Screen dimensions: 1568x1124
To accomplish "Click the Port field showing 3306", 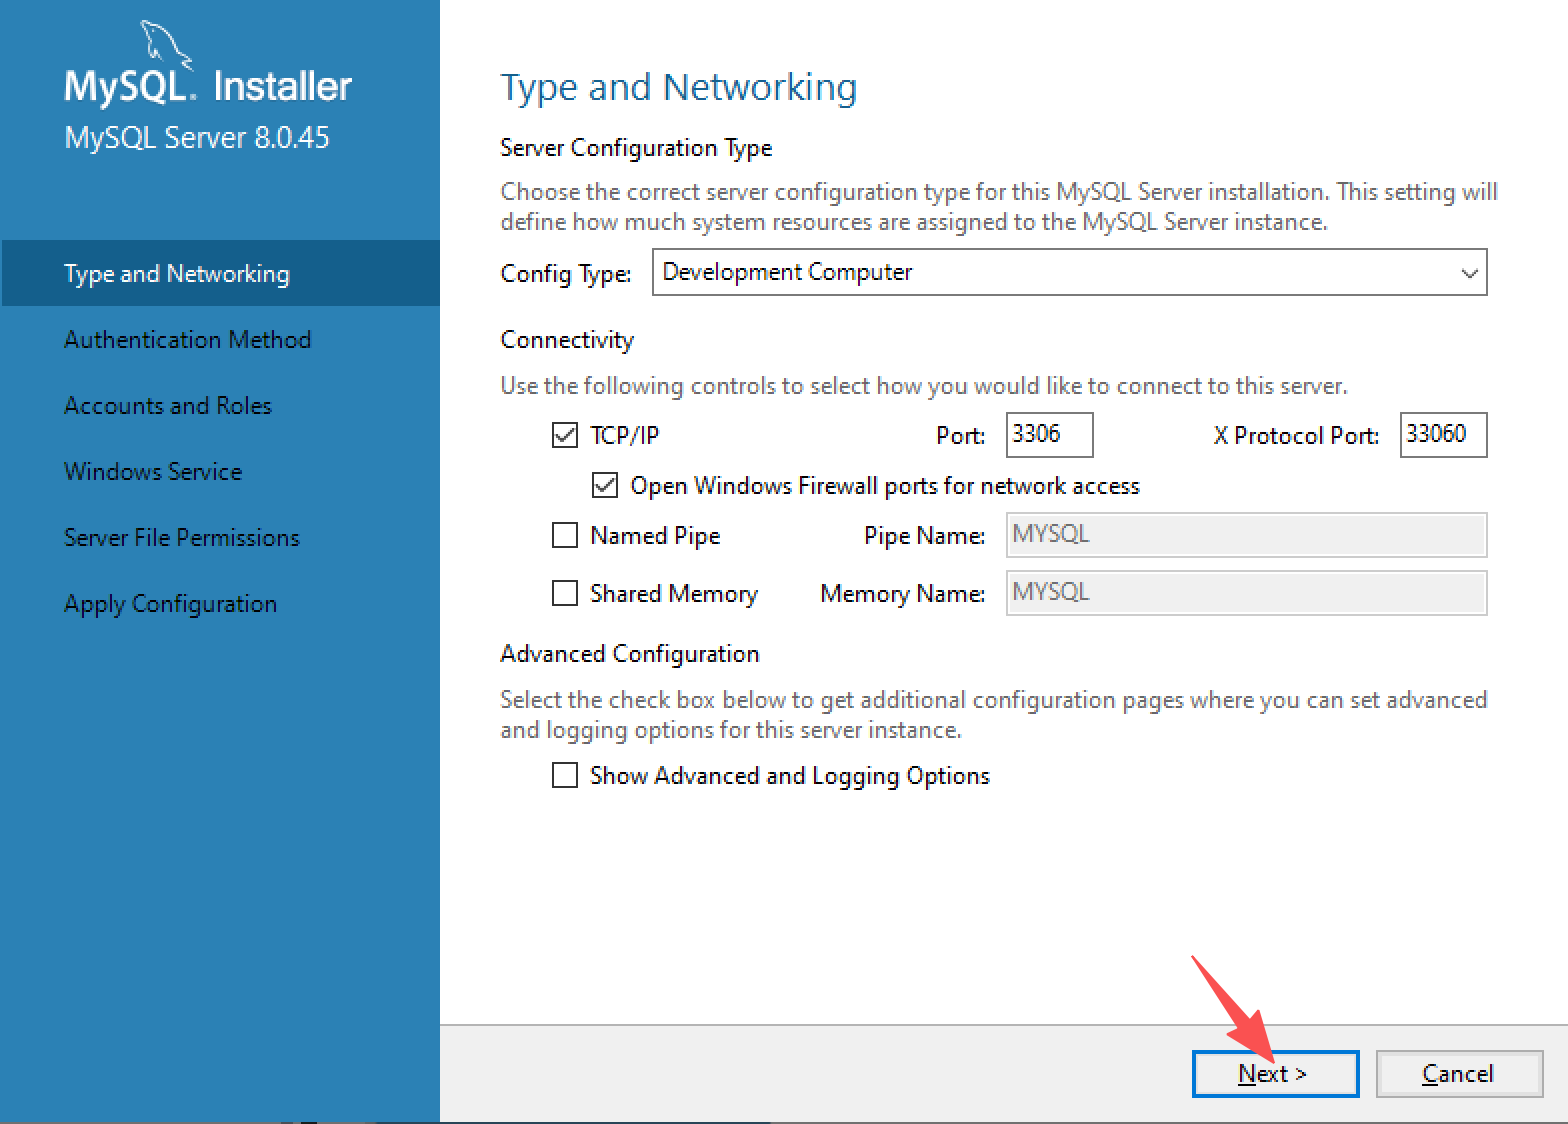I will coord(1049,434).
